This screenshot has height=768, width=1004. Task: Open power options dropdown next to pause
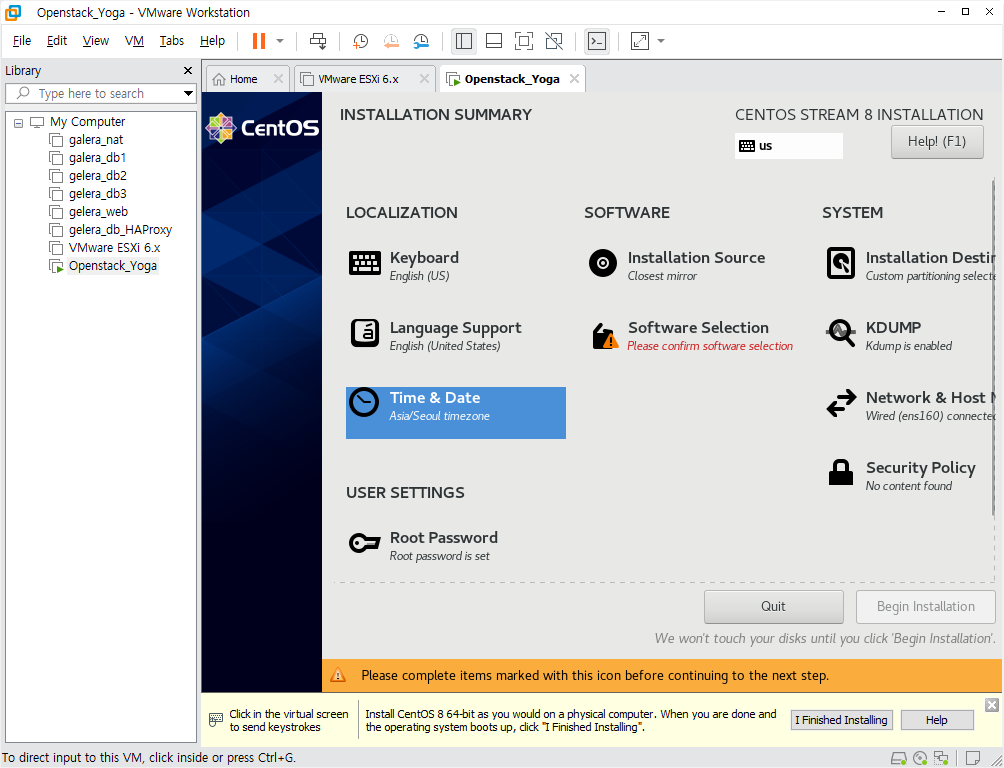pyautogui.click(x=280, y=41)
